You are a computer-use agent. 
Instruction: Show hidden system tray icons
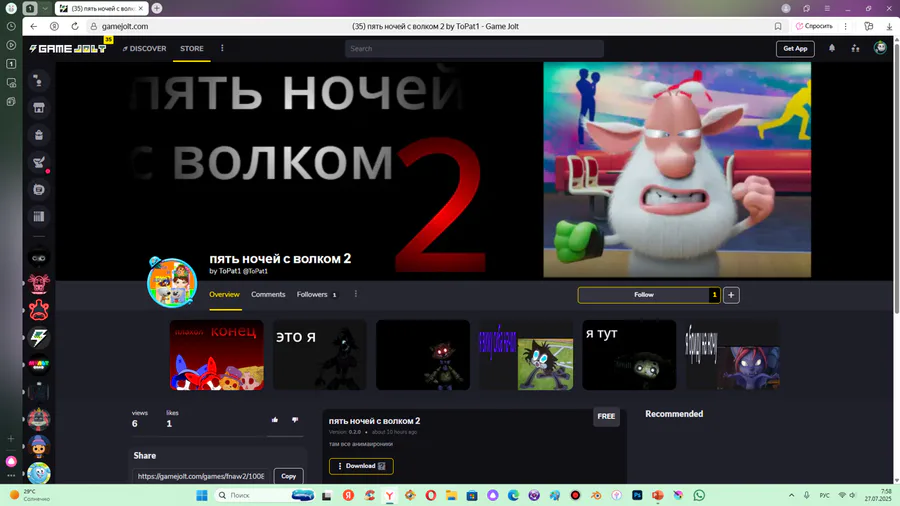(792, 496)
